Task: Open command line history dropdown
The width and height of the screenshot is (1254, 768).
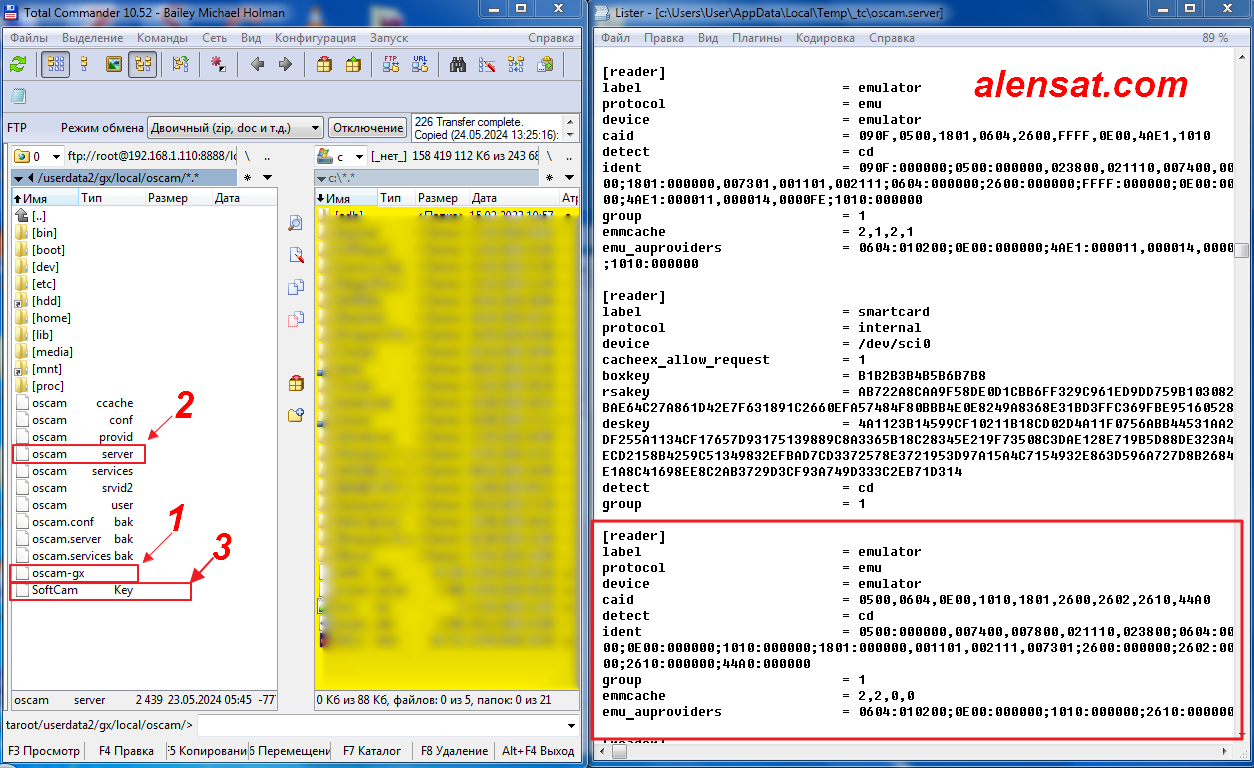Action: pos(572,725)
